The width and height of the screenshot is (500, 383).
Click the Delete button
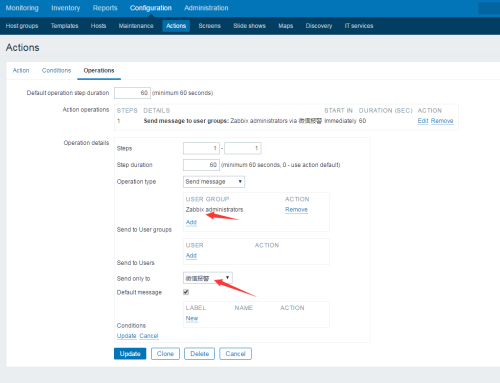point(200,354)
